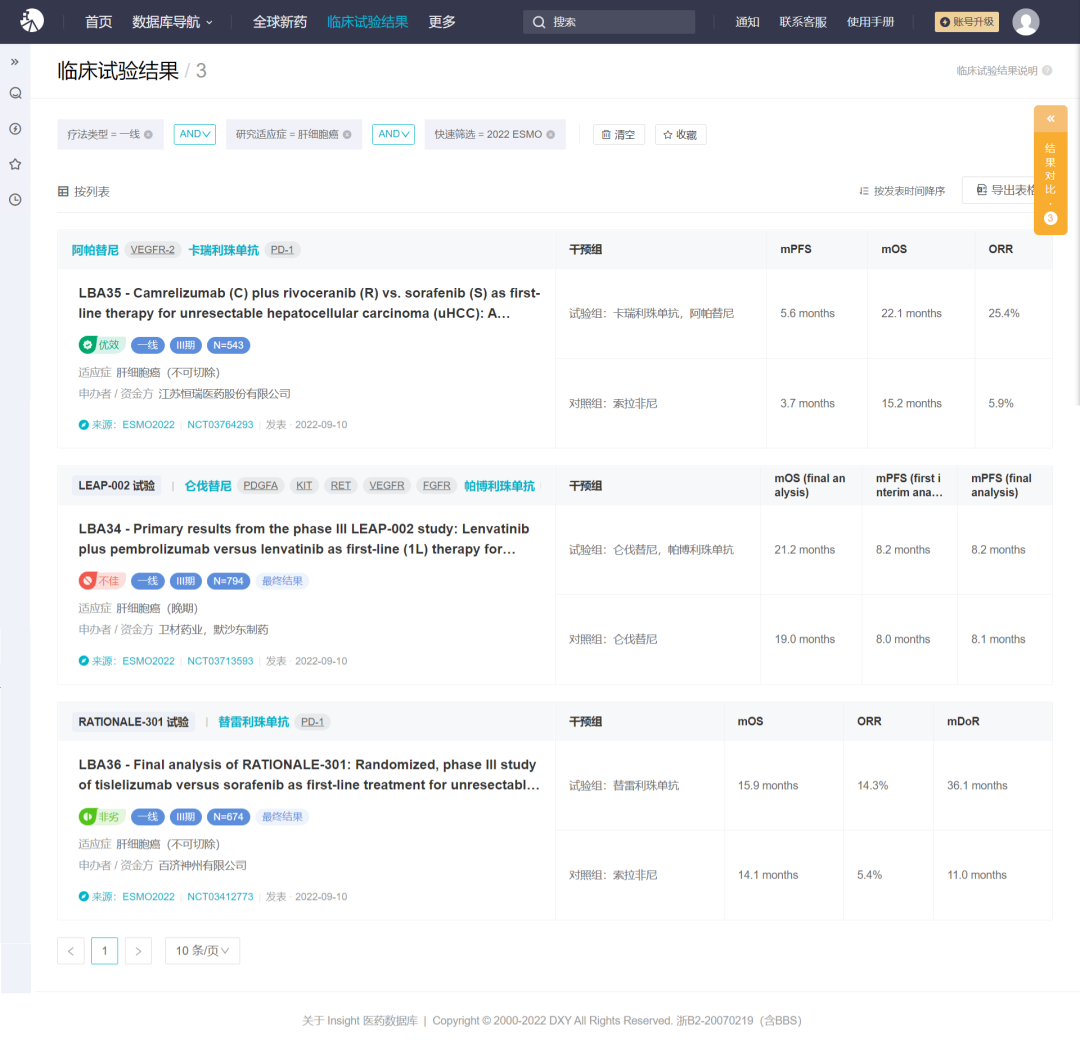
Task: Click the table icon beside 按列表
Action: tap(63, 191)
